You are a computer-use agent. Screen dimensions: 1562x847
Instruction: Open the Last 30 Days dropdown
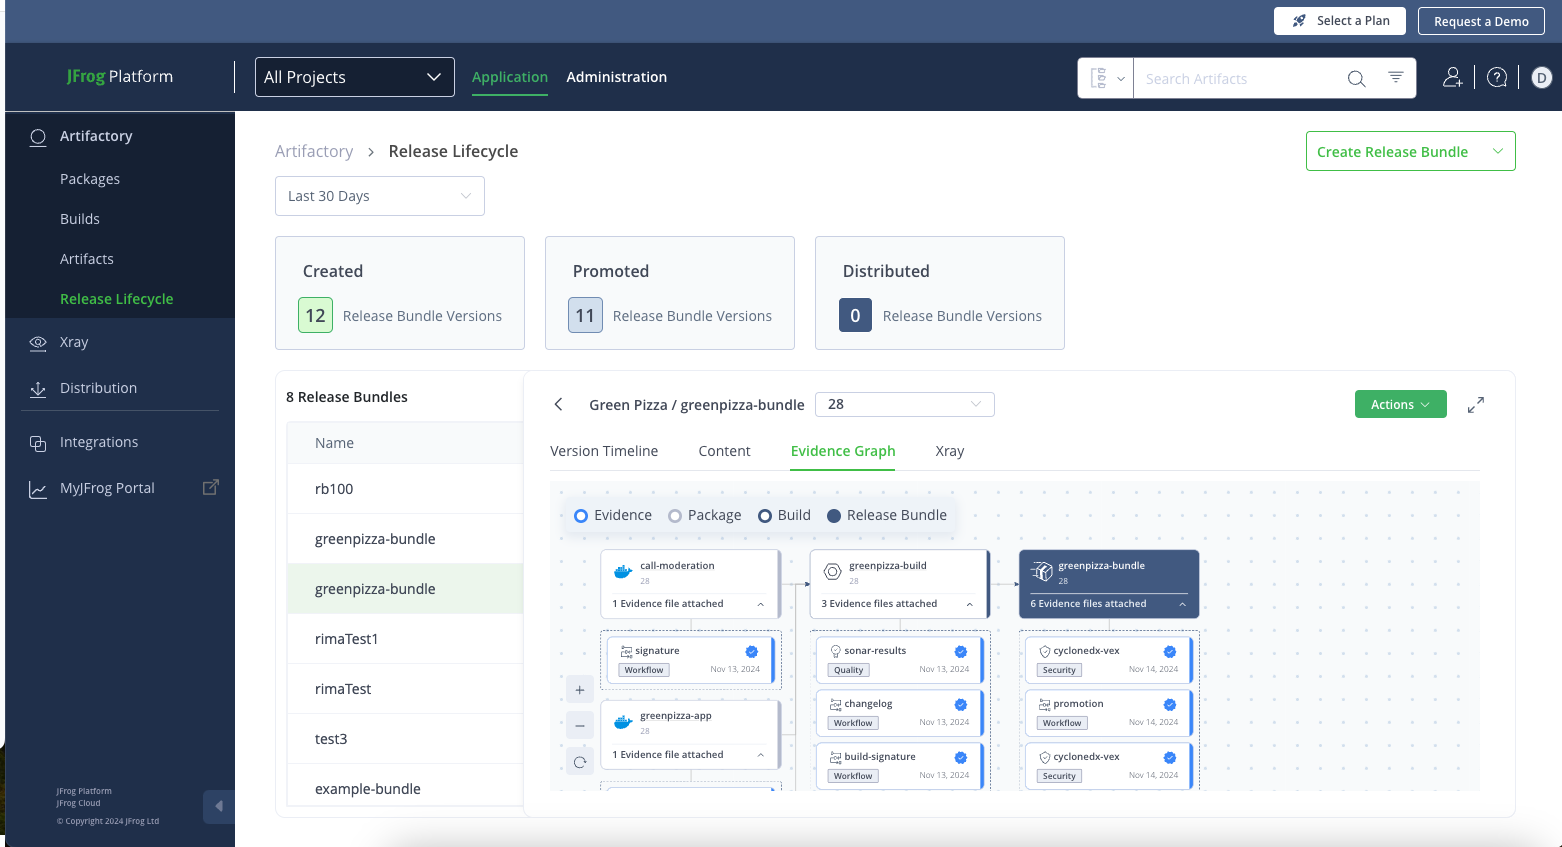point(379,196)
